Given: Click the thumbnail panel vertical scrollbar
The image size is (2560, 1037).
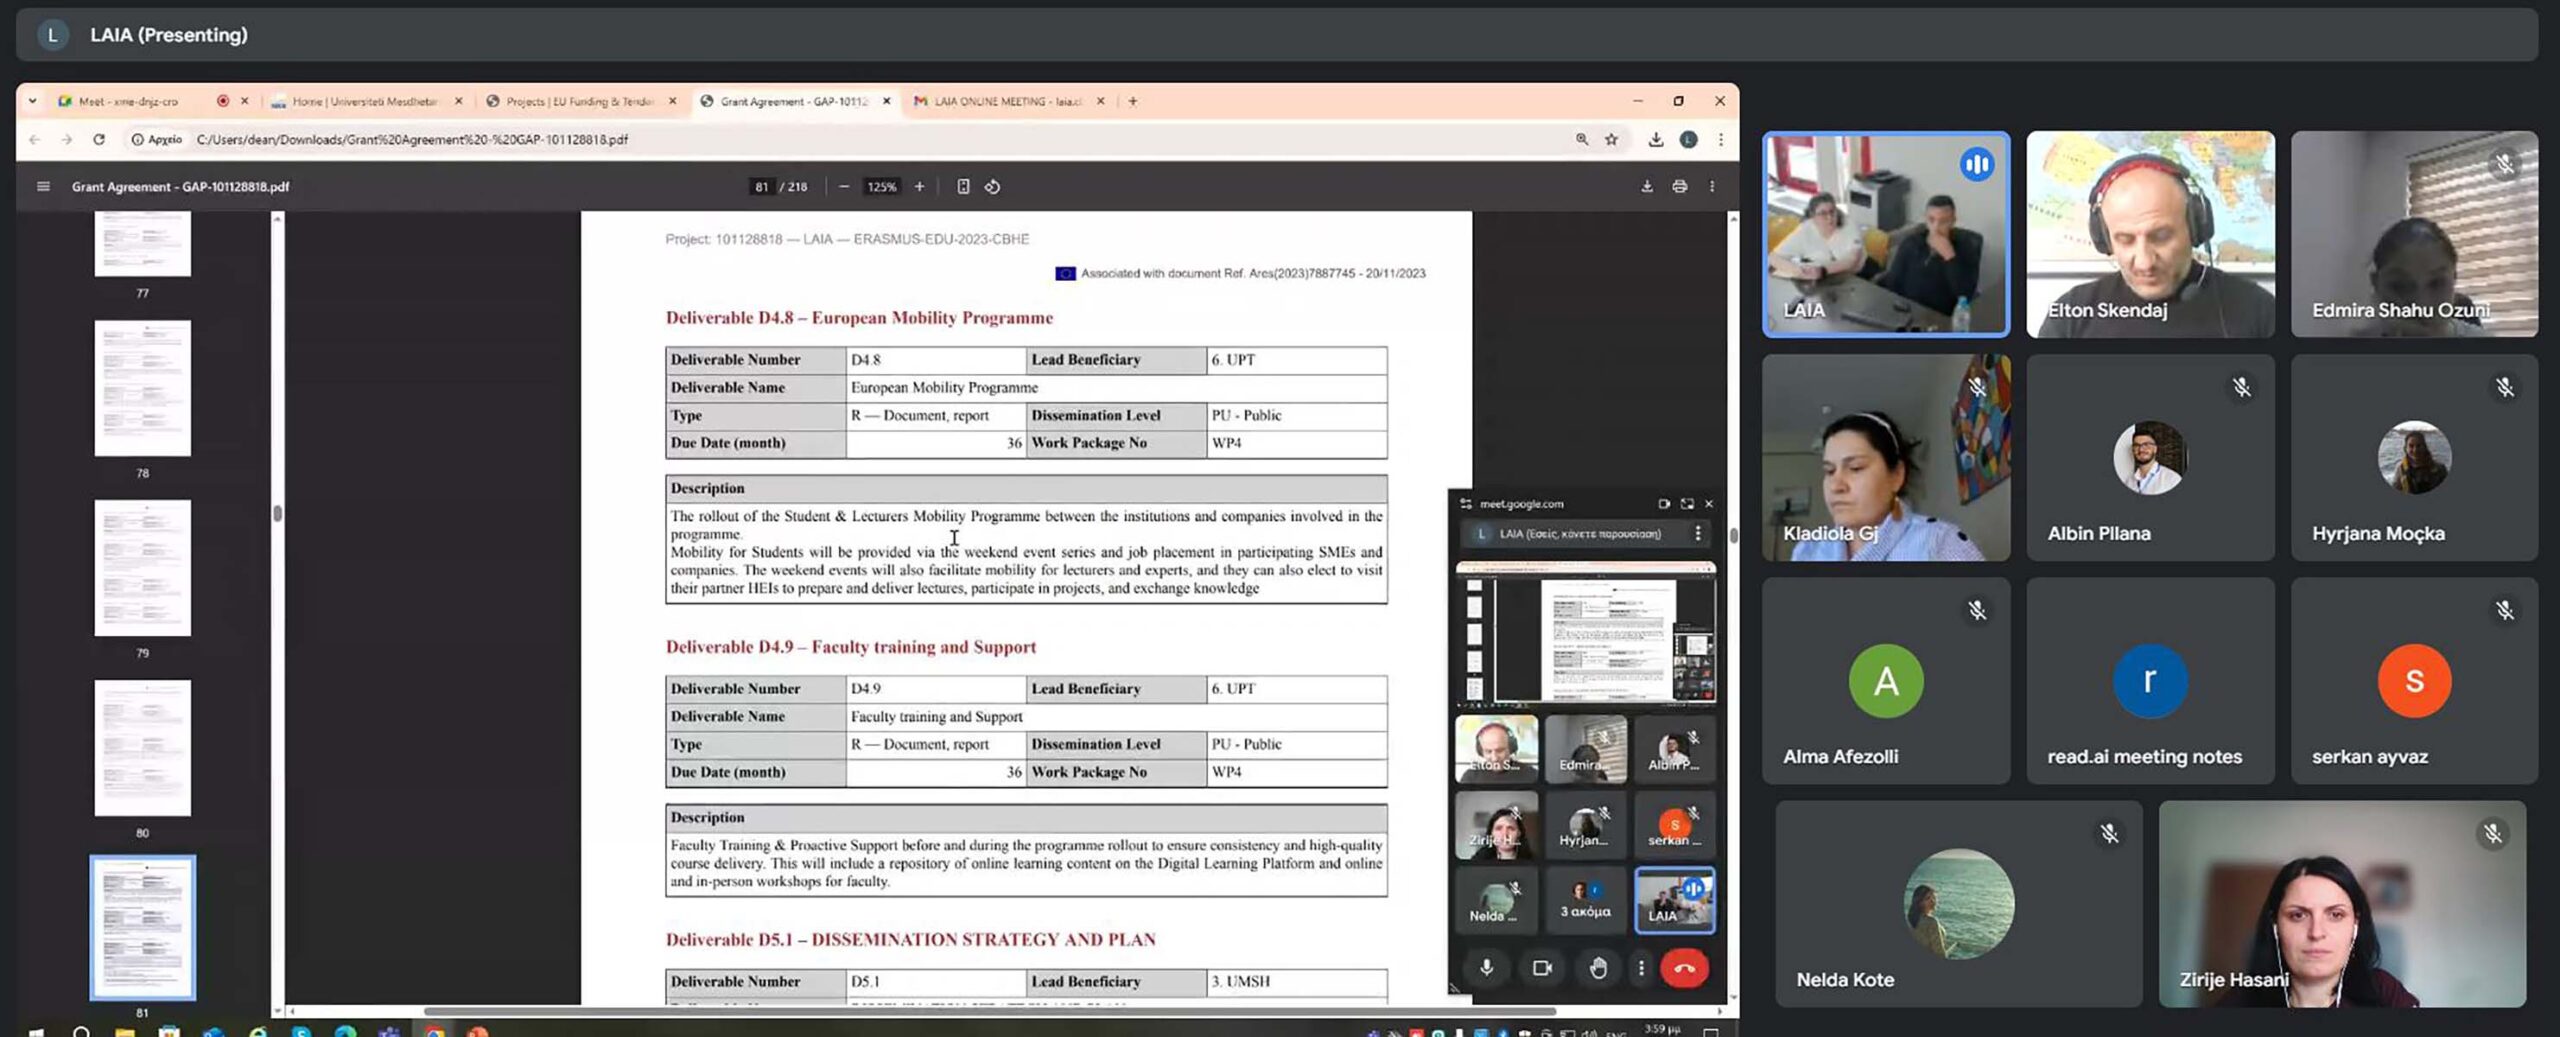Looking at the screenshot, I should (x=278, y=514).
